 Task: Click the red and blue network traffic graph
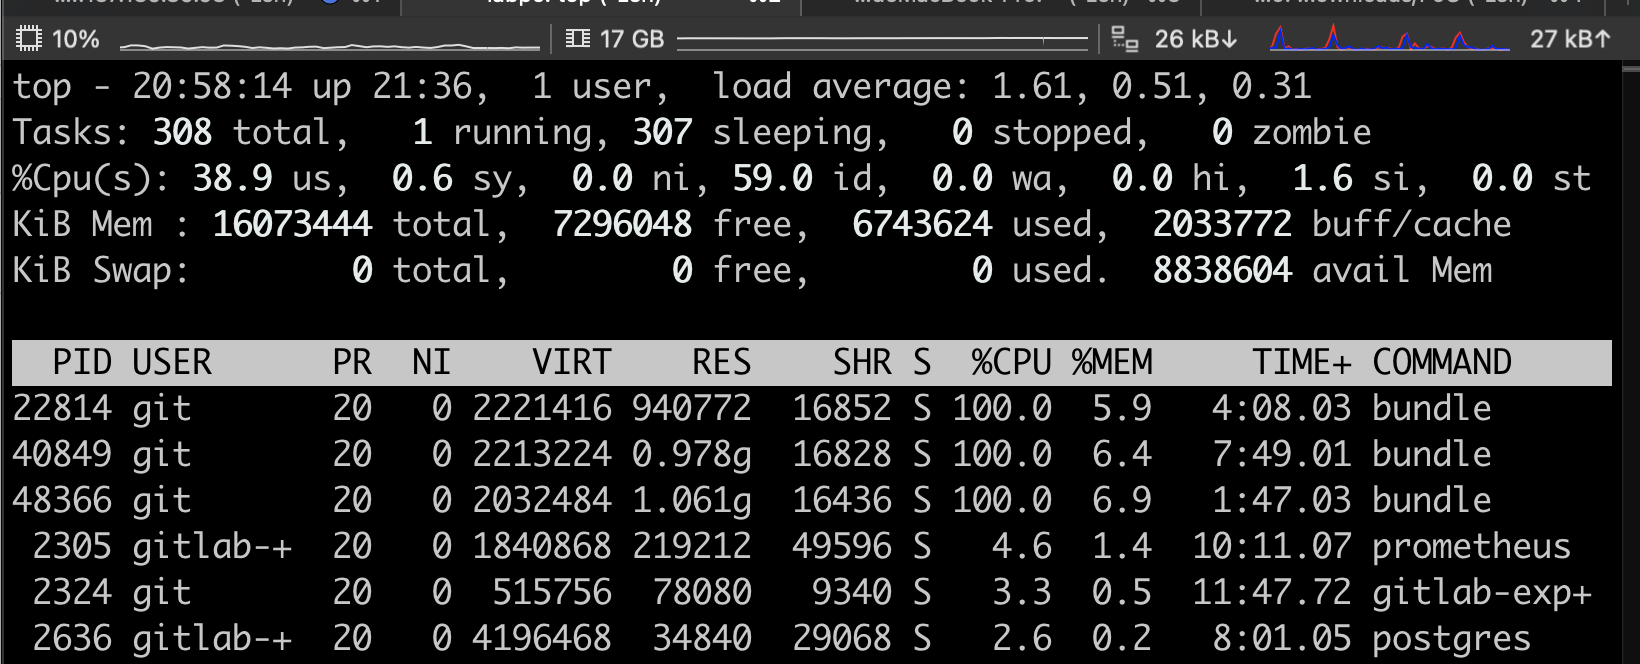[1389, 40]
